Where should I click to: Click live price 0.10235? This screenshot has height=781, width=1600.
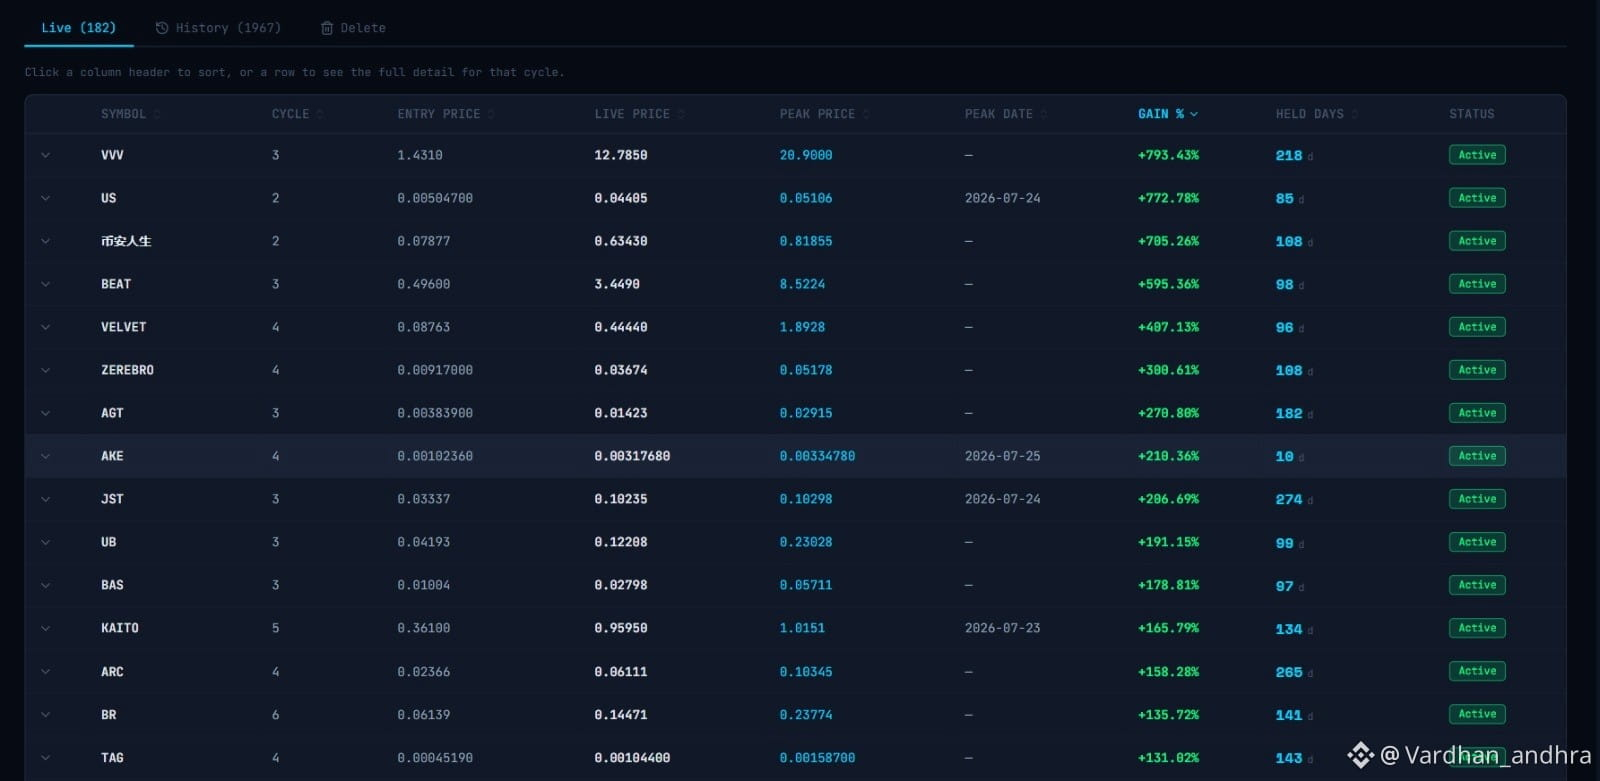(x=621, y=499)
